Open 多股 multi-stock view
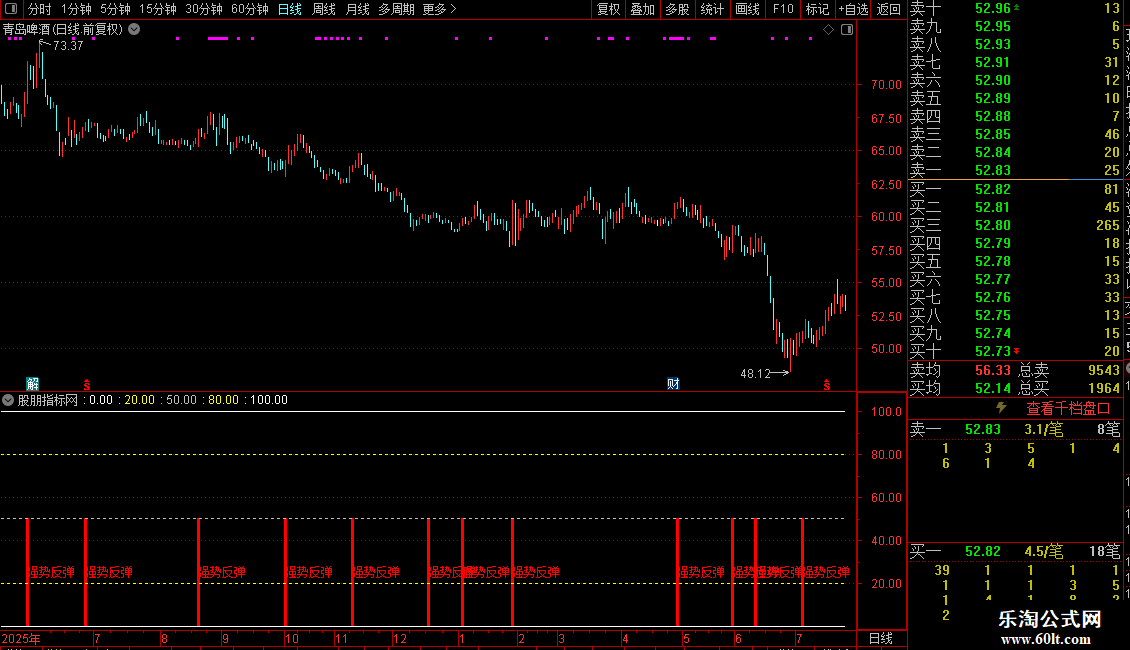Image resolution: width=1130 pixels, height=650 pixels. pos(677,9)
